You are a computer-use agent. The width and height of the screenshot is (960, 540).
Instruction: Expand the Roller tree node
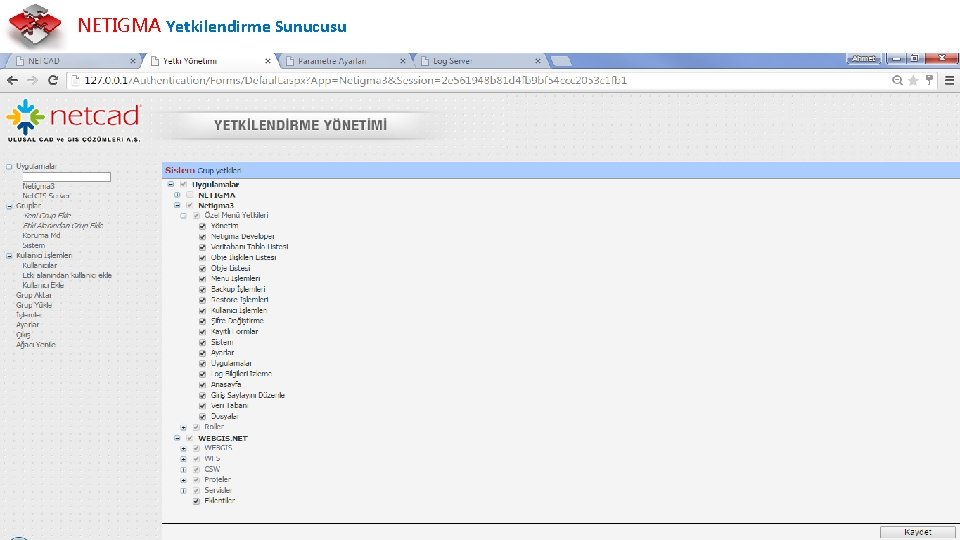click(183, 427)
